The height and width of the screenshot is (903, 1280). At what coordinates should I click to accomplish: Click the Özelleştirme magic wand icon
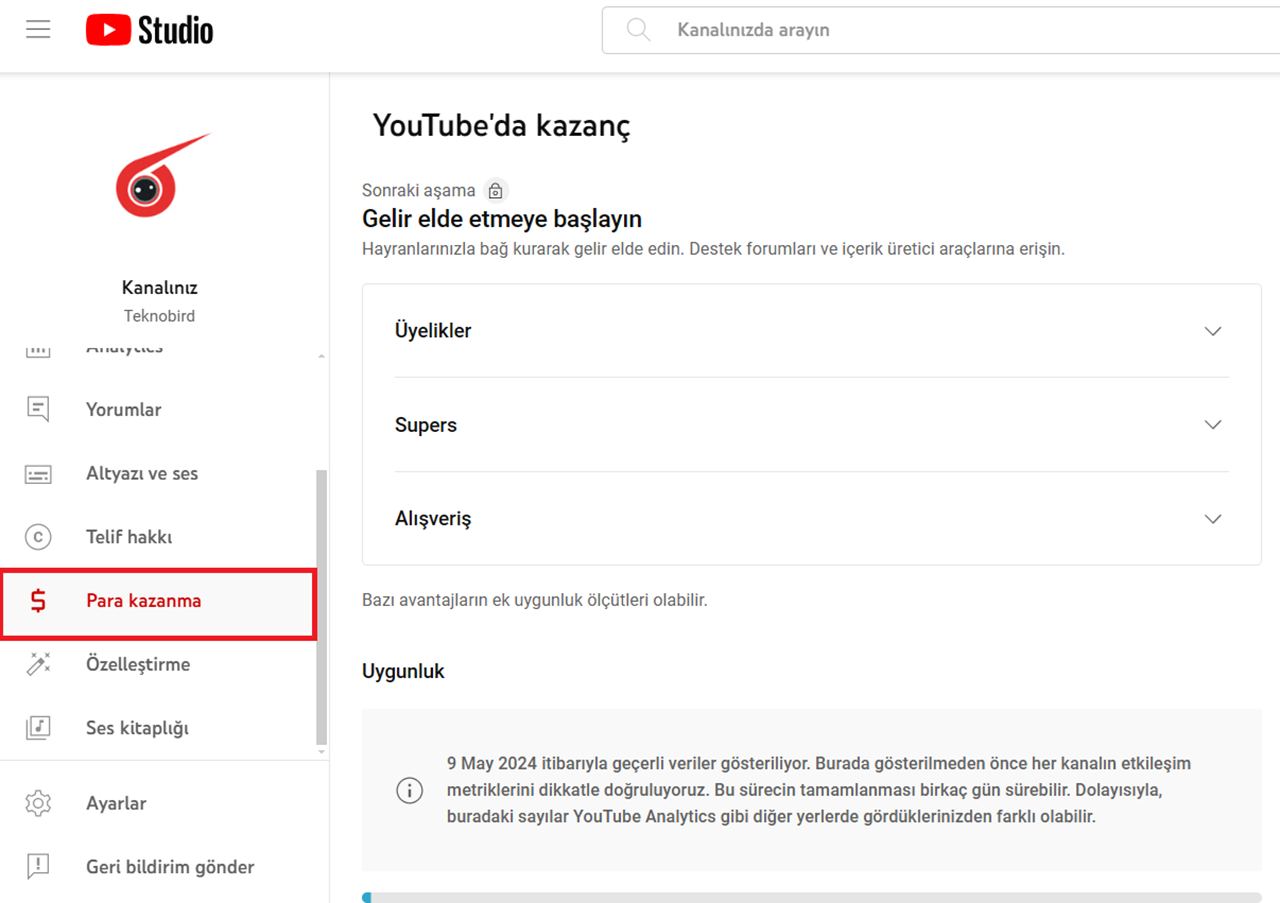click(38, 664)
